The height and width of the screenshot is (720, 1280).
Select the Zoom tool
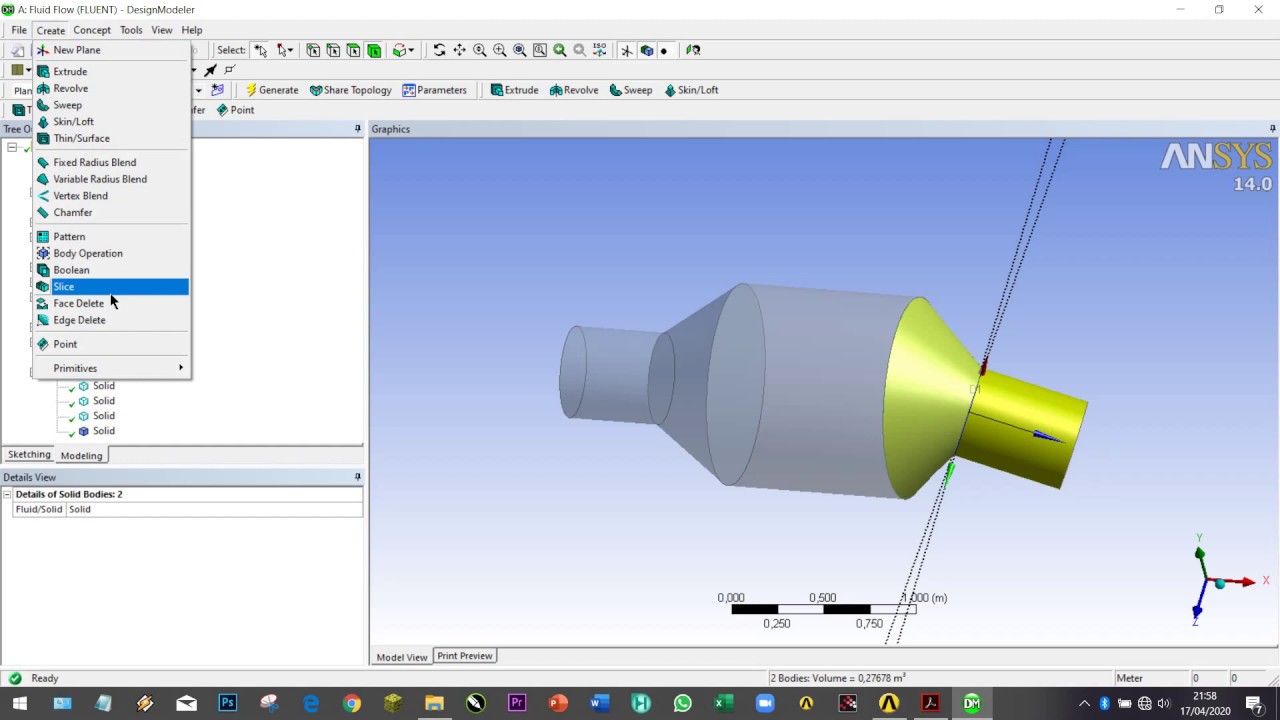pos(479,50)
